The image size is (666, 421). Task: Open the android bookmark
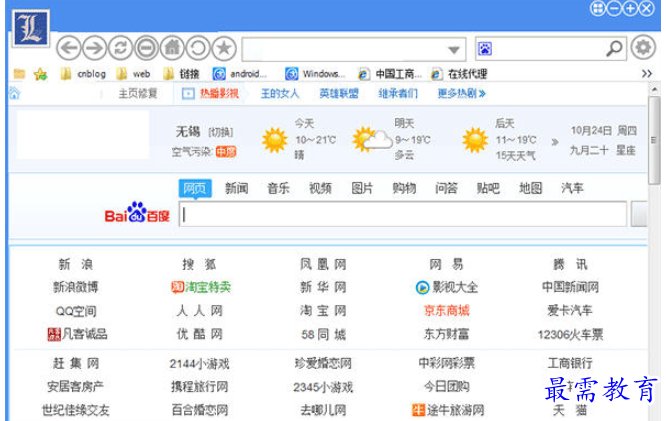[240, 74]
